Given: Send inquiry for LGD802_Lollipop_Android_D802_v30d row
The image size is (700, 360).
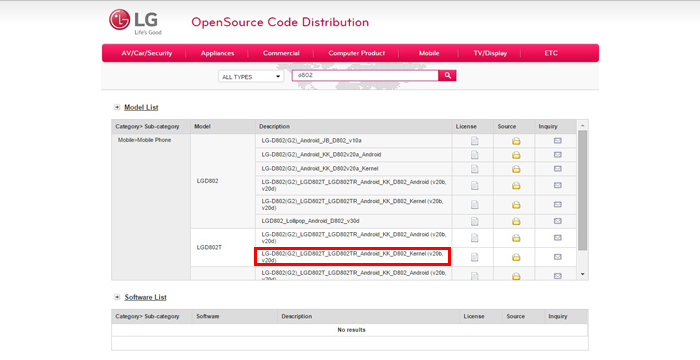Looking at the screenshot, I should pos(558,221).
